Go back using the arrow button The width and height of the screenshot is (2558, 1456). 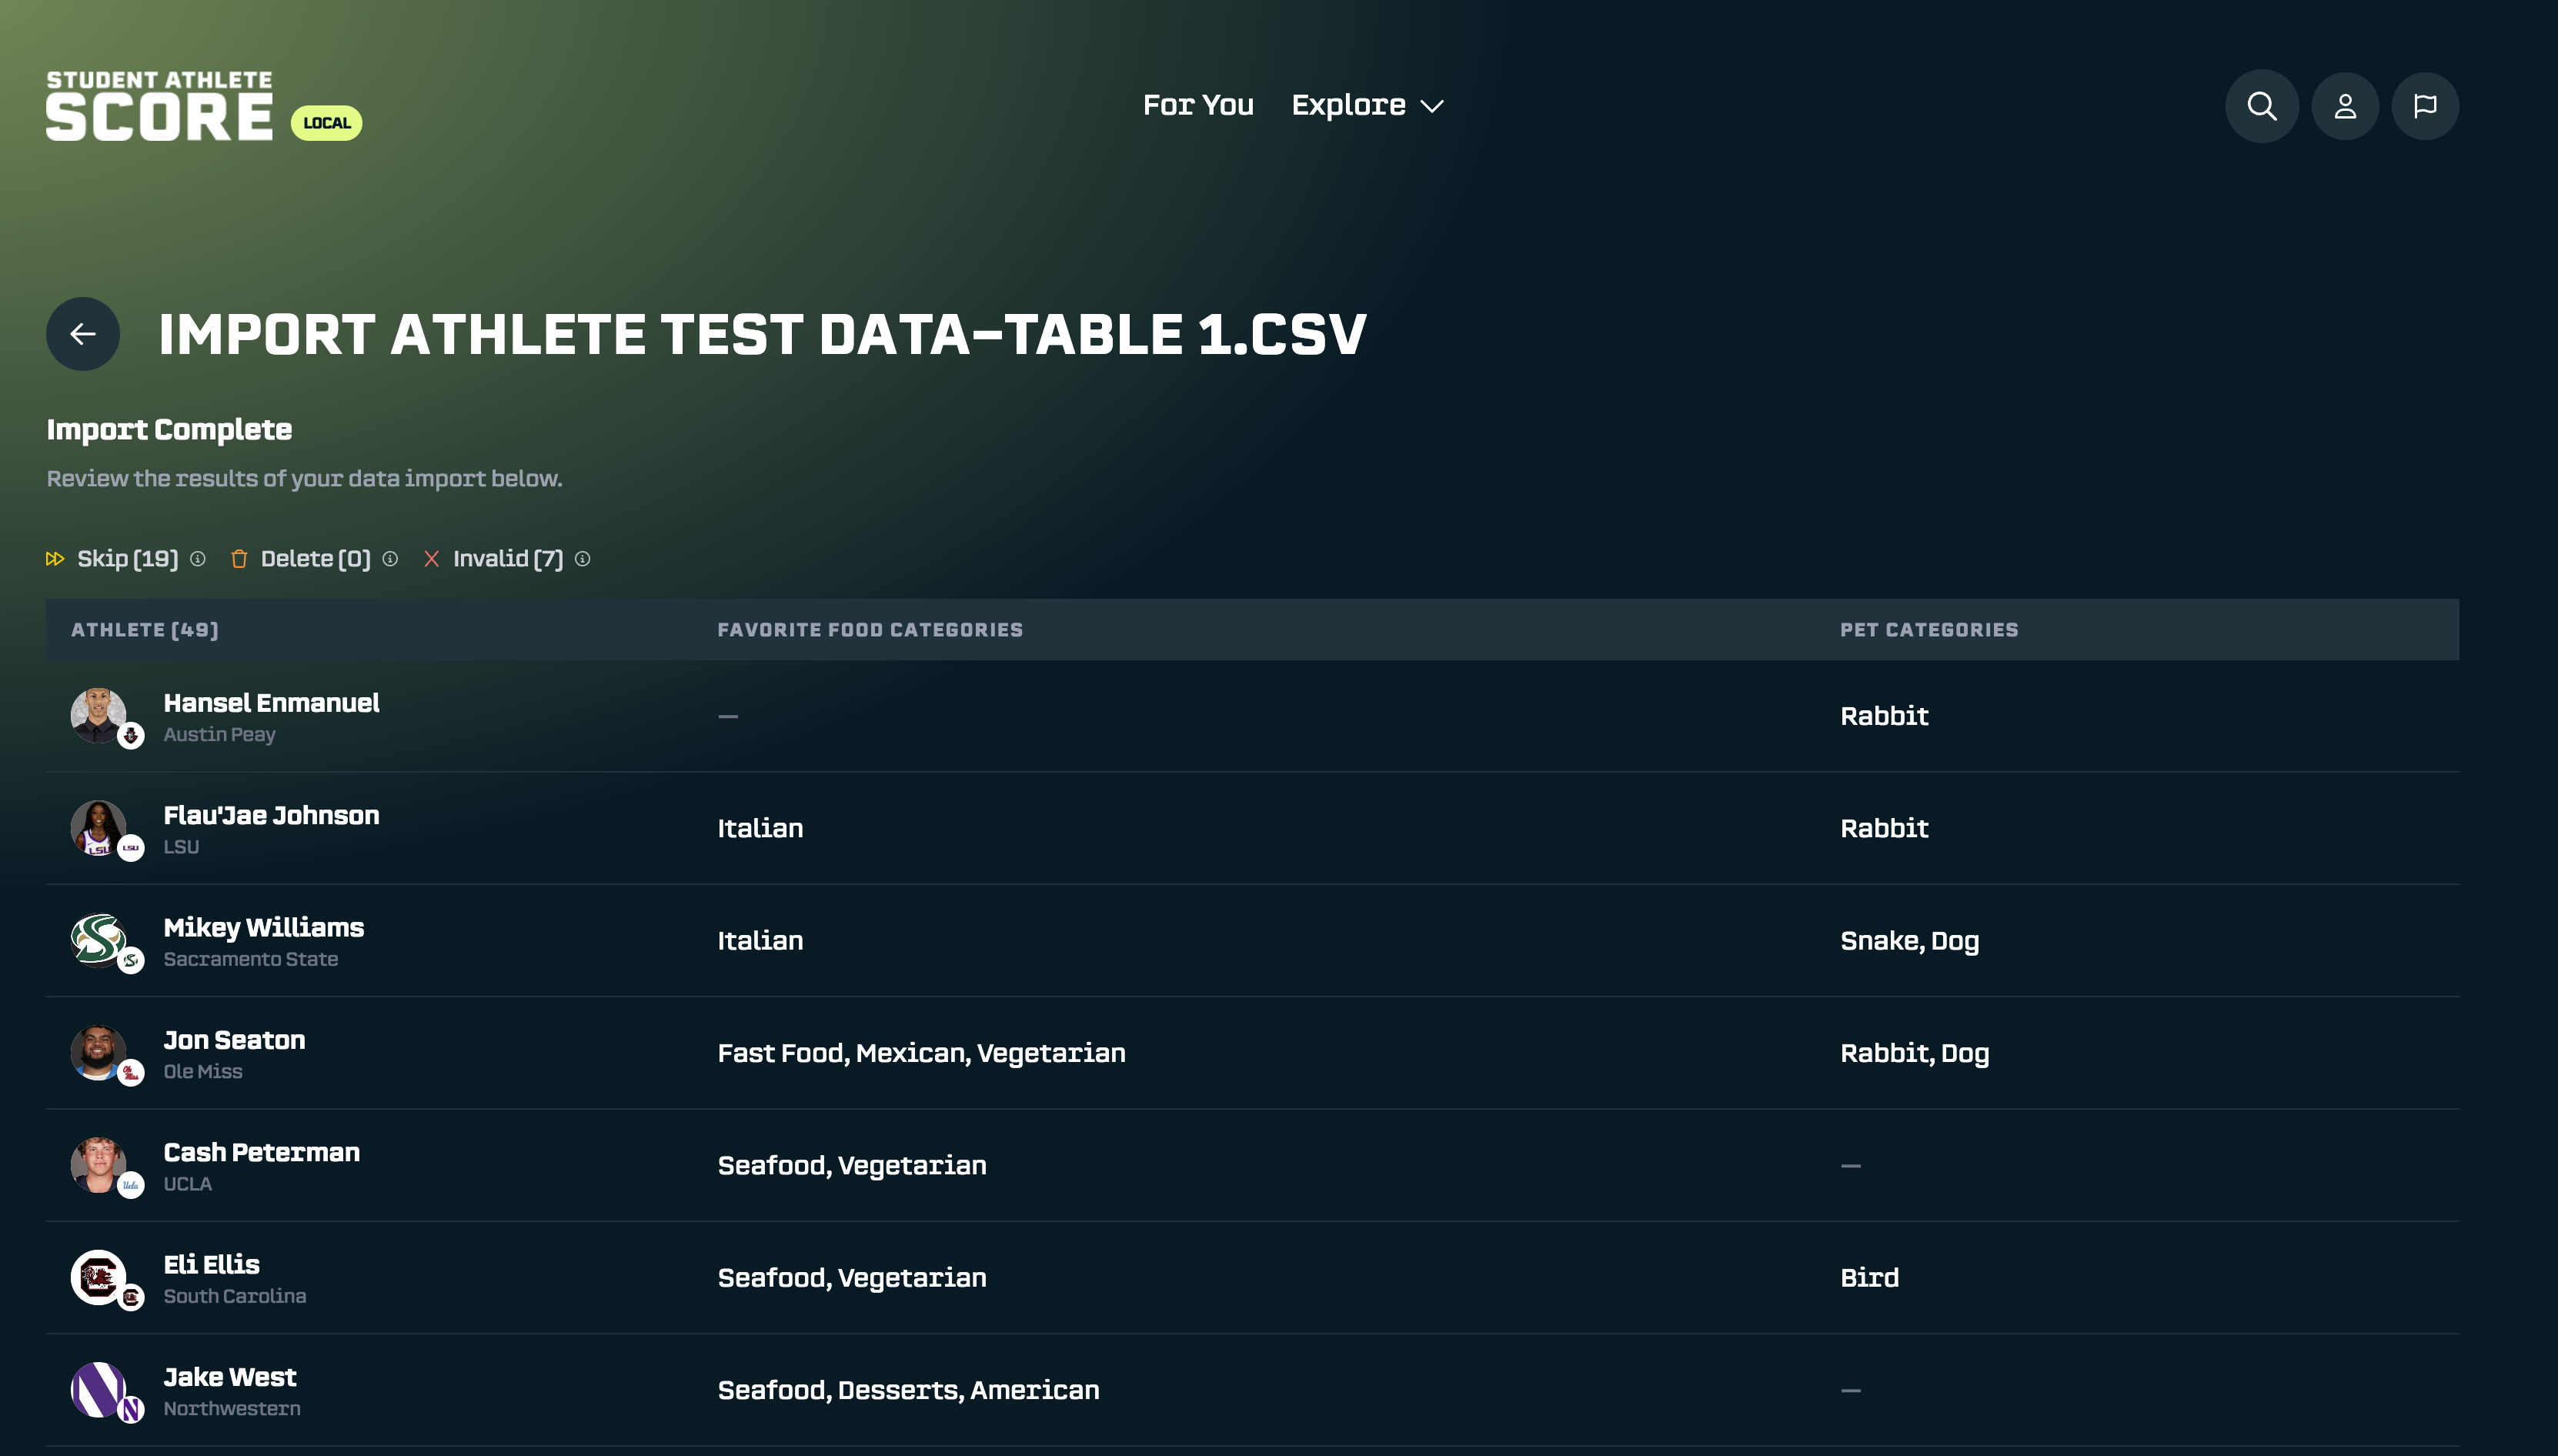coord(83,334)
